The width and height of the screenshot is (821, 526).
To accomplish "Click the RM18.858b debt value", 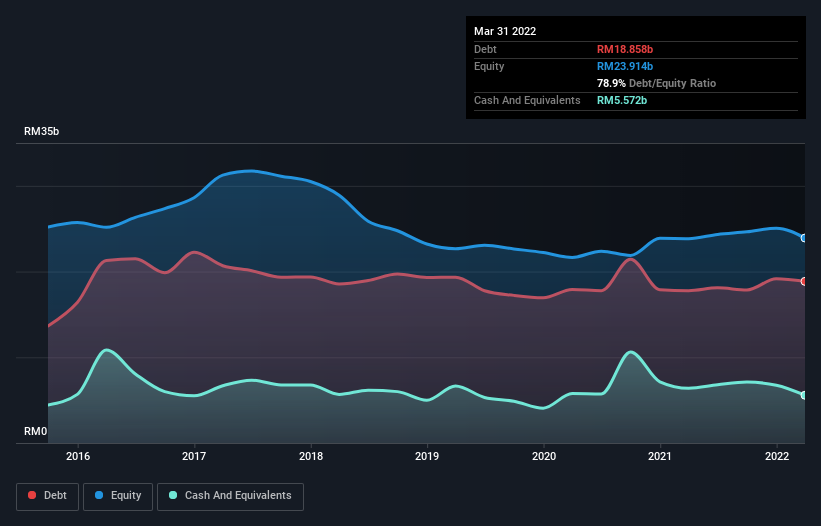I will [625, 49].
